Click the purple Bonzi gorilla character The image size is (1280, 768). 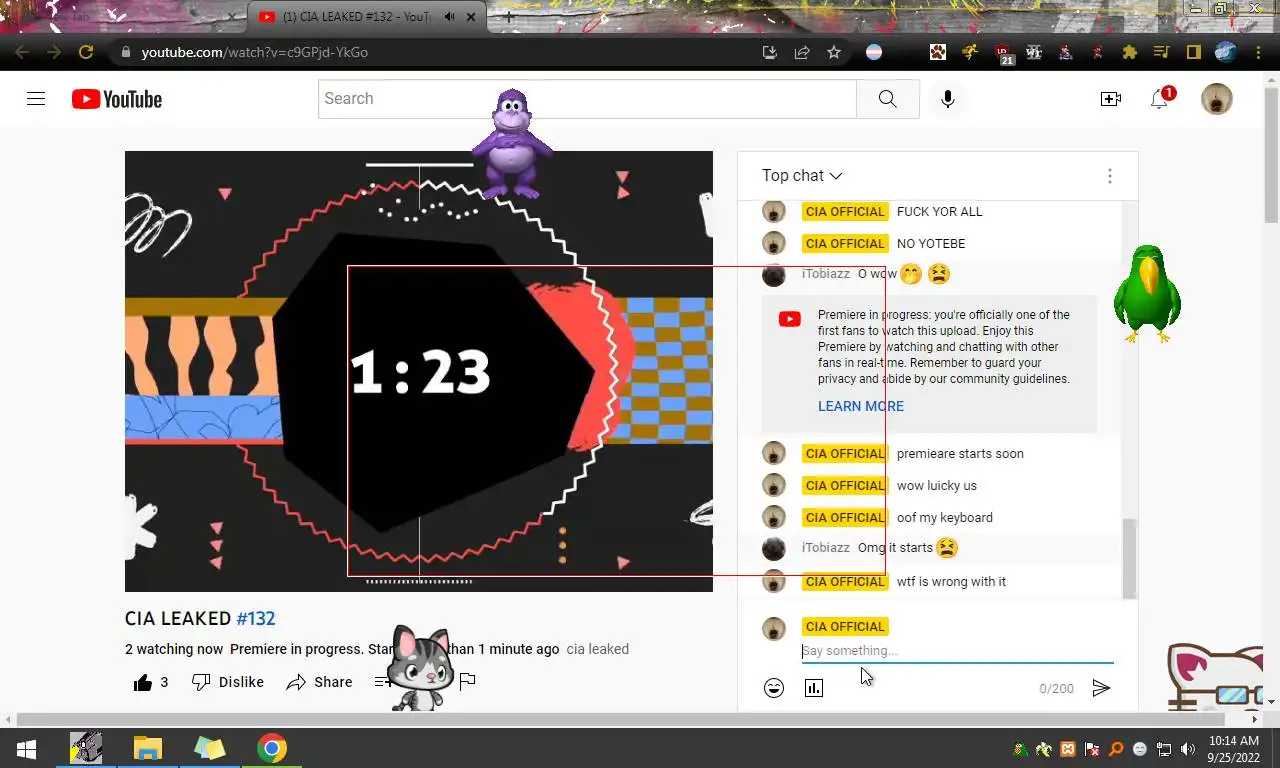(x=512, y=143)
